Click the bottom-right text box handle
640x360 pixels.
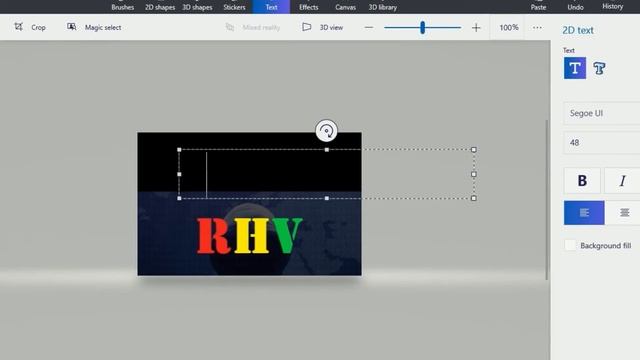(474, 198)
